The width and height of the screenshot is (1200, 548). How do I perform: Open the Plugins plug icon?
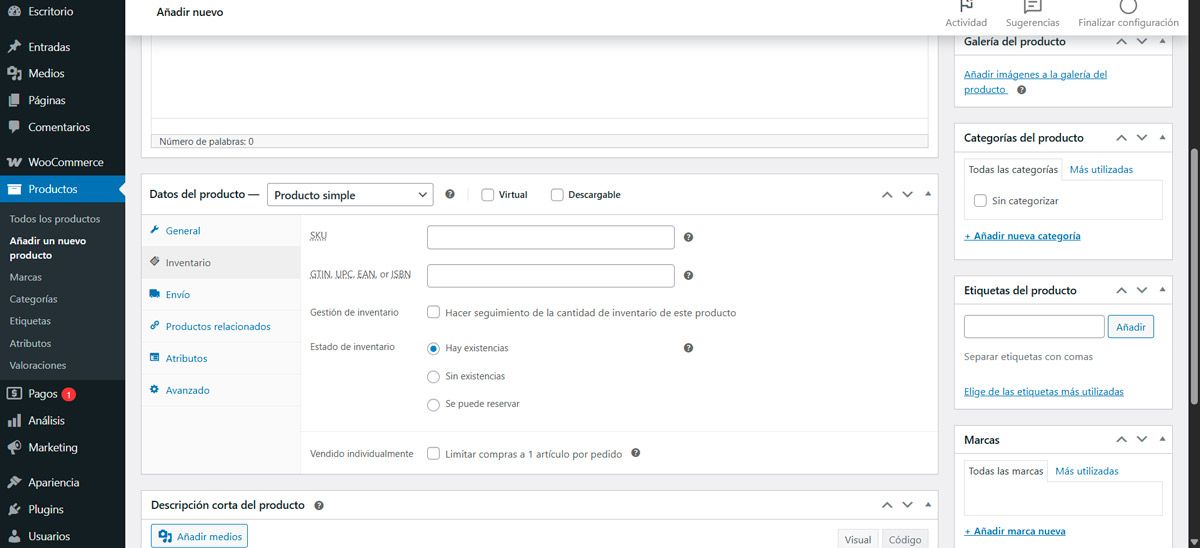click(14, 510)
